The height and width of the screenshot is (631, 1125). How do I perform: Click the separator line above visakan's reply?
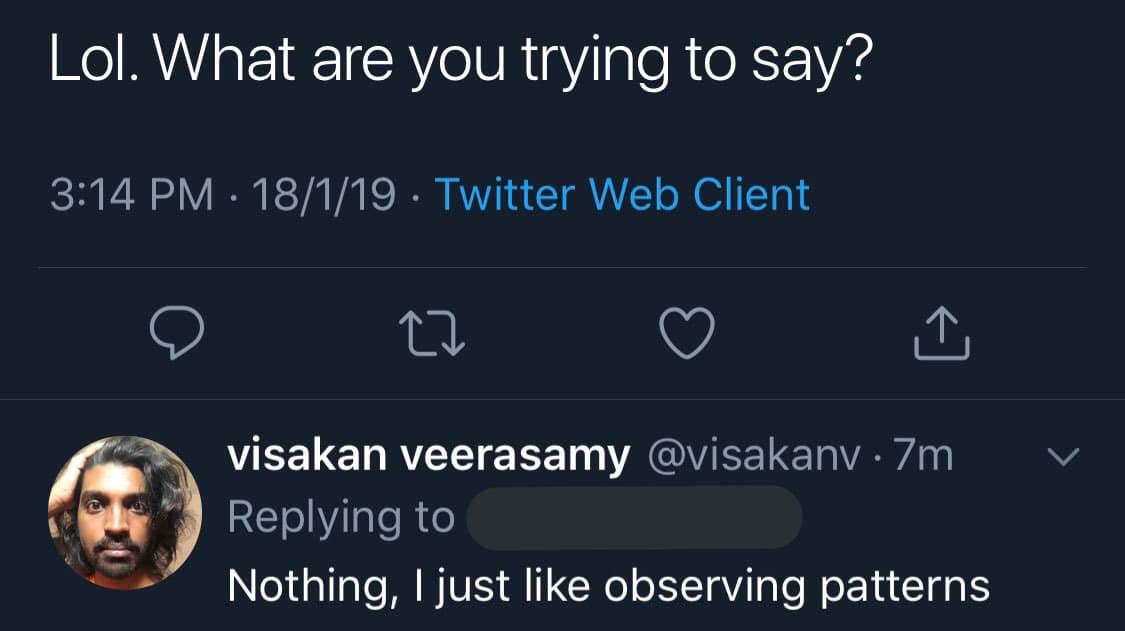click(562, 399)
